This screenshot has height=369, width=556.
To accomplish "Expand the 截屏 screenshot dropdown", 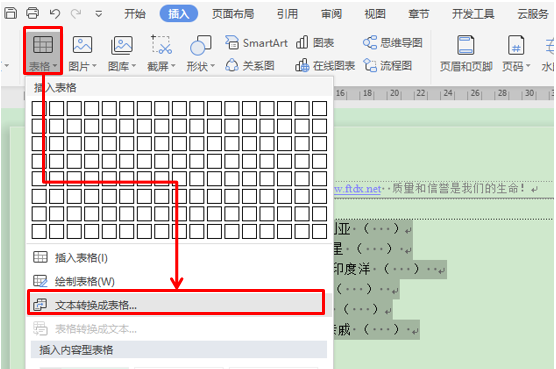I will [173, 66].
